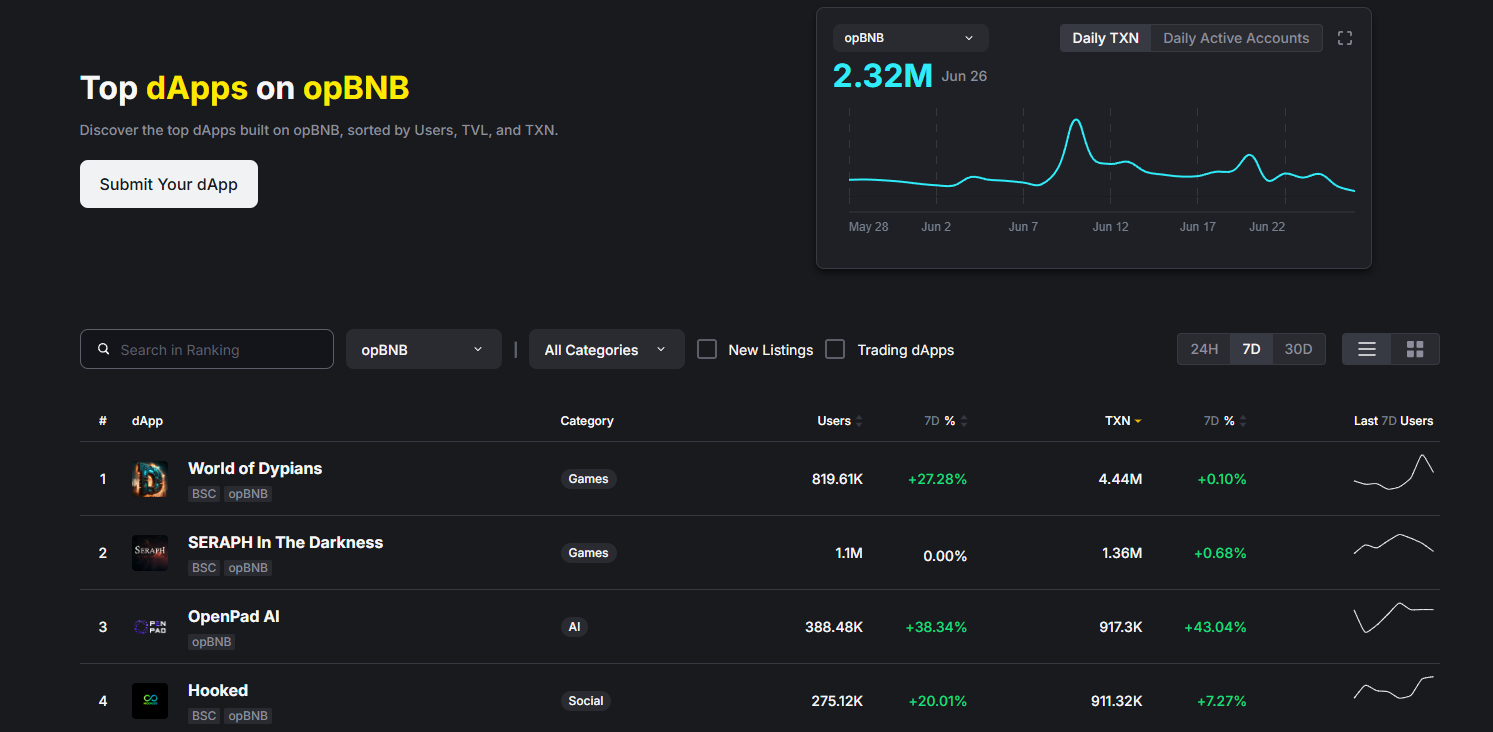The width and height of the screenshot is (1493, 732).
Task: Enable the New Listings checkbox
Action: pyautogui.click(x=707, y=349)
